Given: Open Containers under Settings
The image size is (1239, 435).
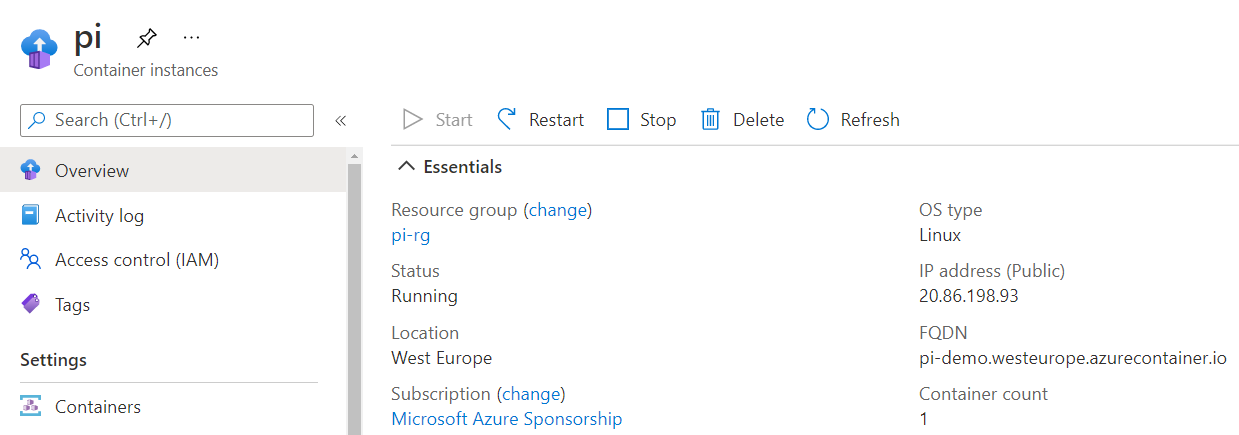Looking at the screenshot, I should (97, 407).
